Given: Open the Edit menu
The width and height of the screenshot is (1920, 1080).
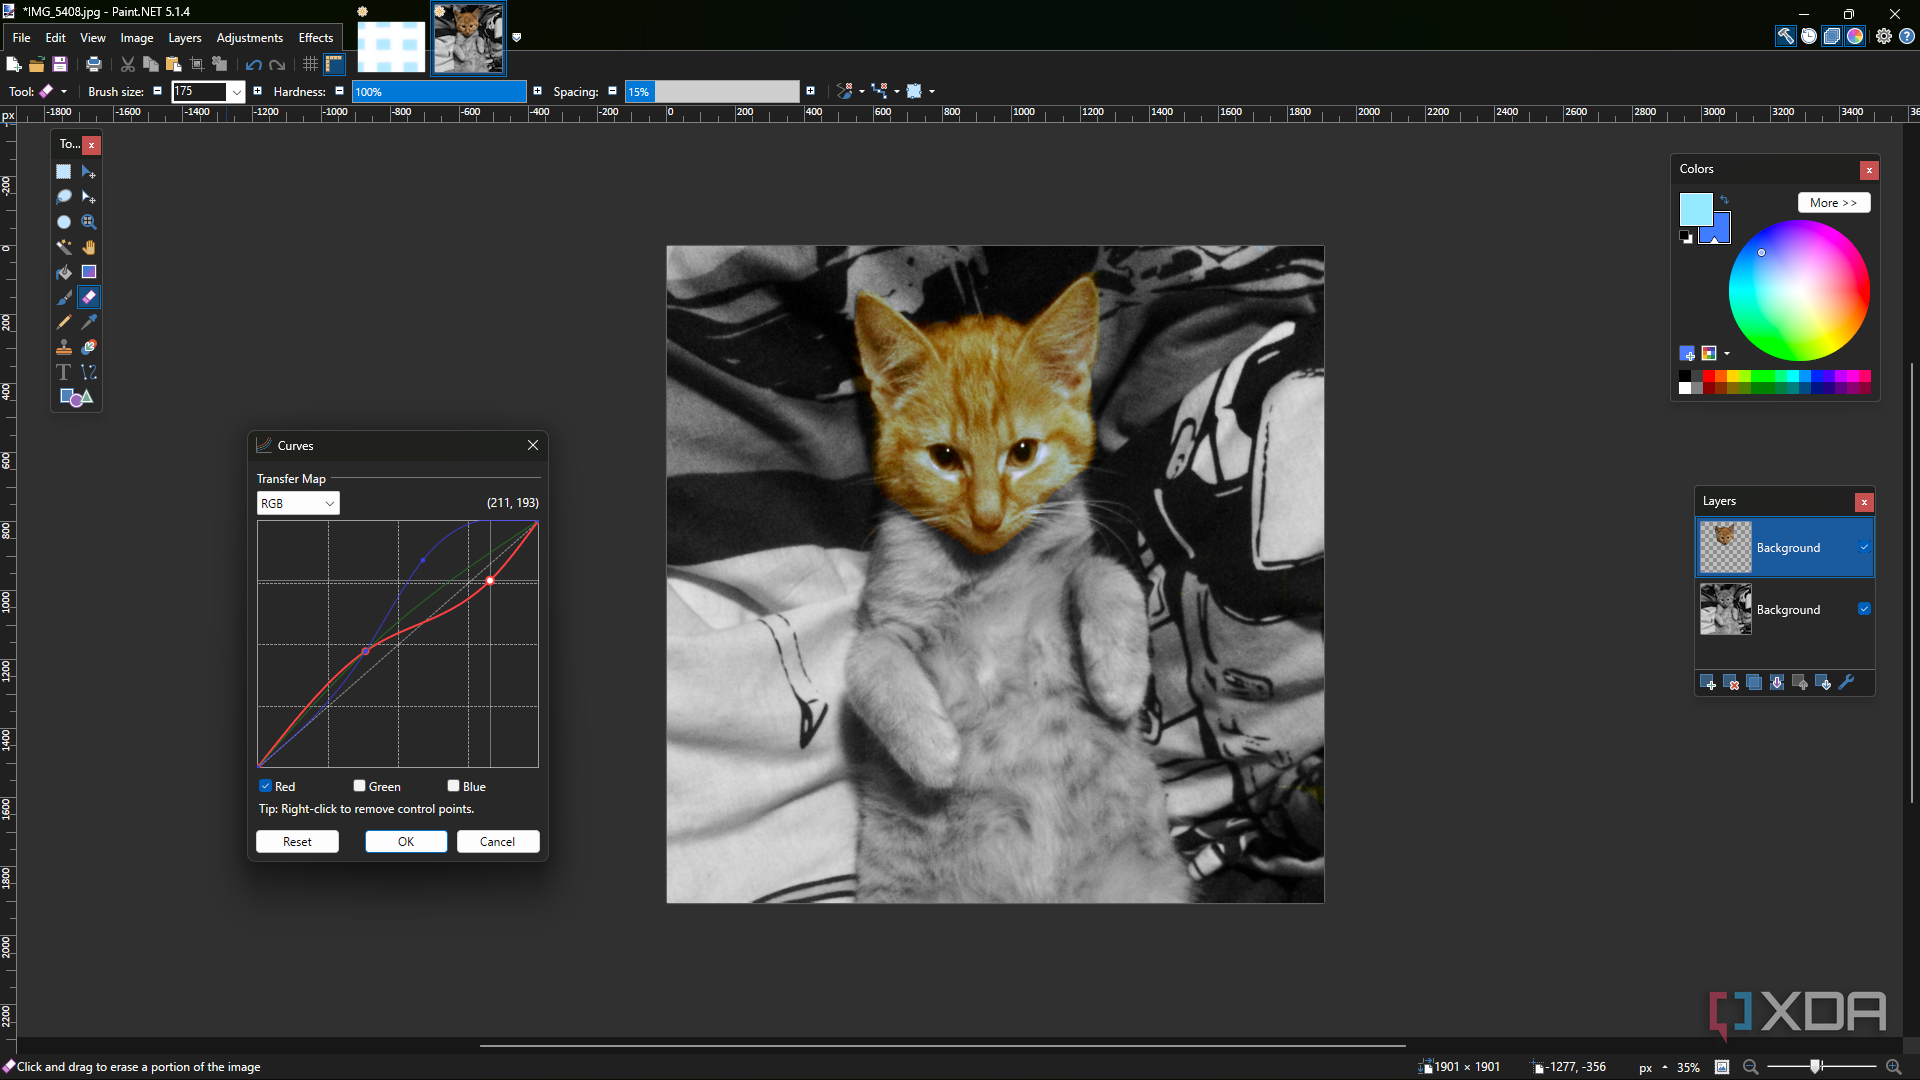Looking at the screenshot, I should [56, 37].
